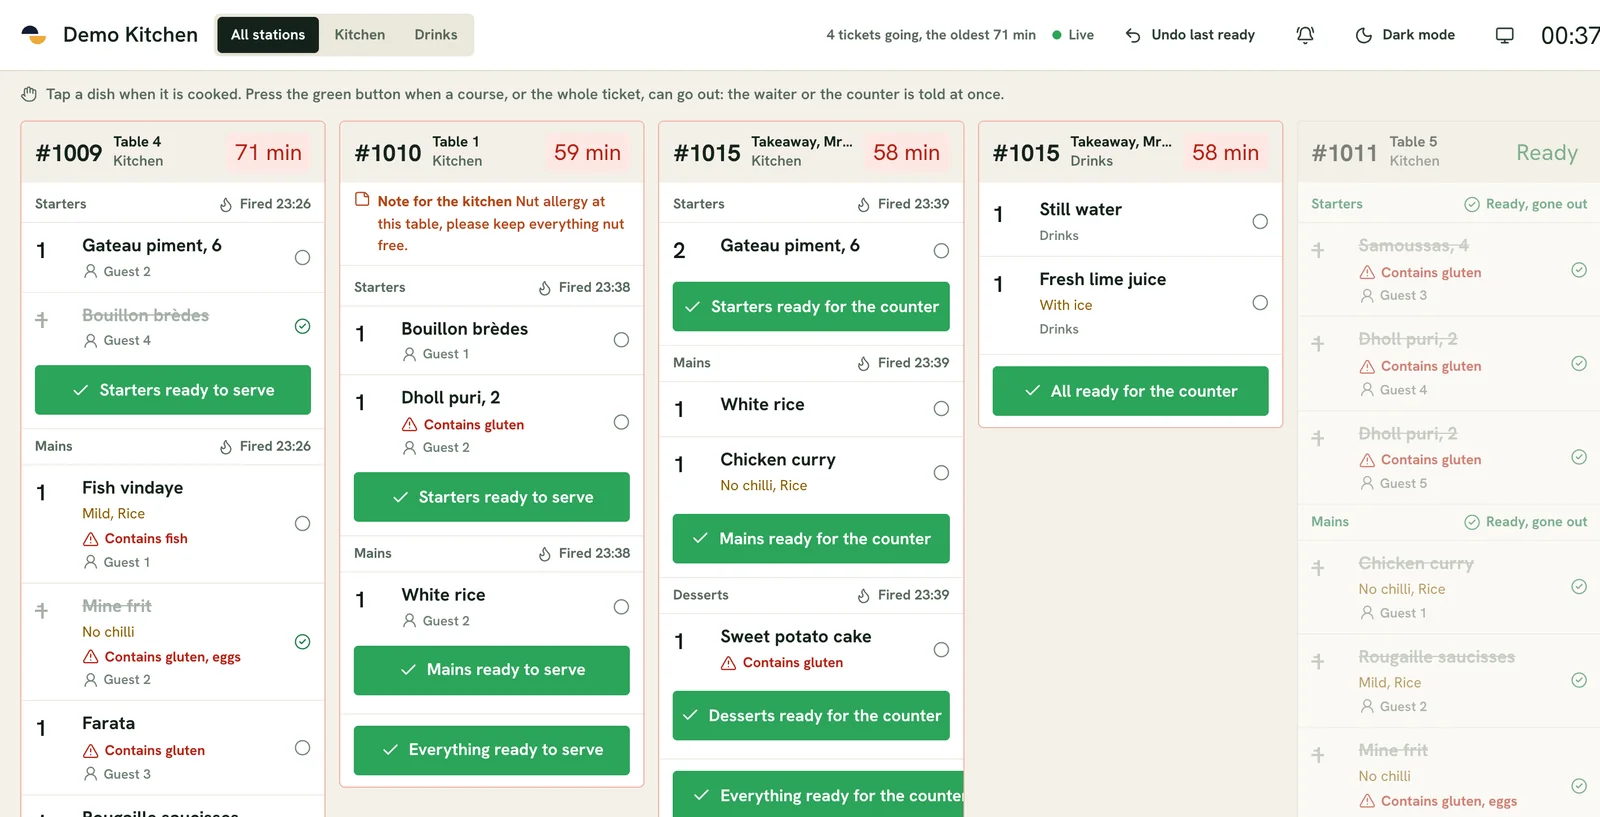Click Starters ready to serve on #1009
Image resolution: width=1600 pixels, height=817 pixels.
coord(173,390)
